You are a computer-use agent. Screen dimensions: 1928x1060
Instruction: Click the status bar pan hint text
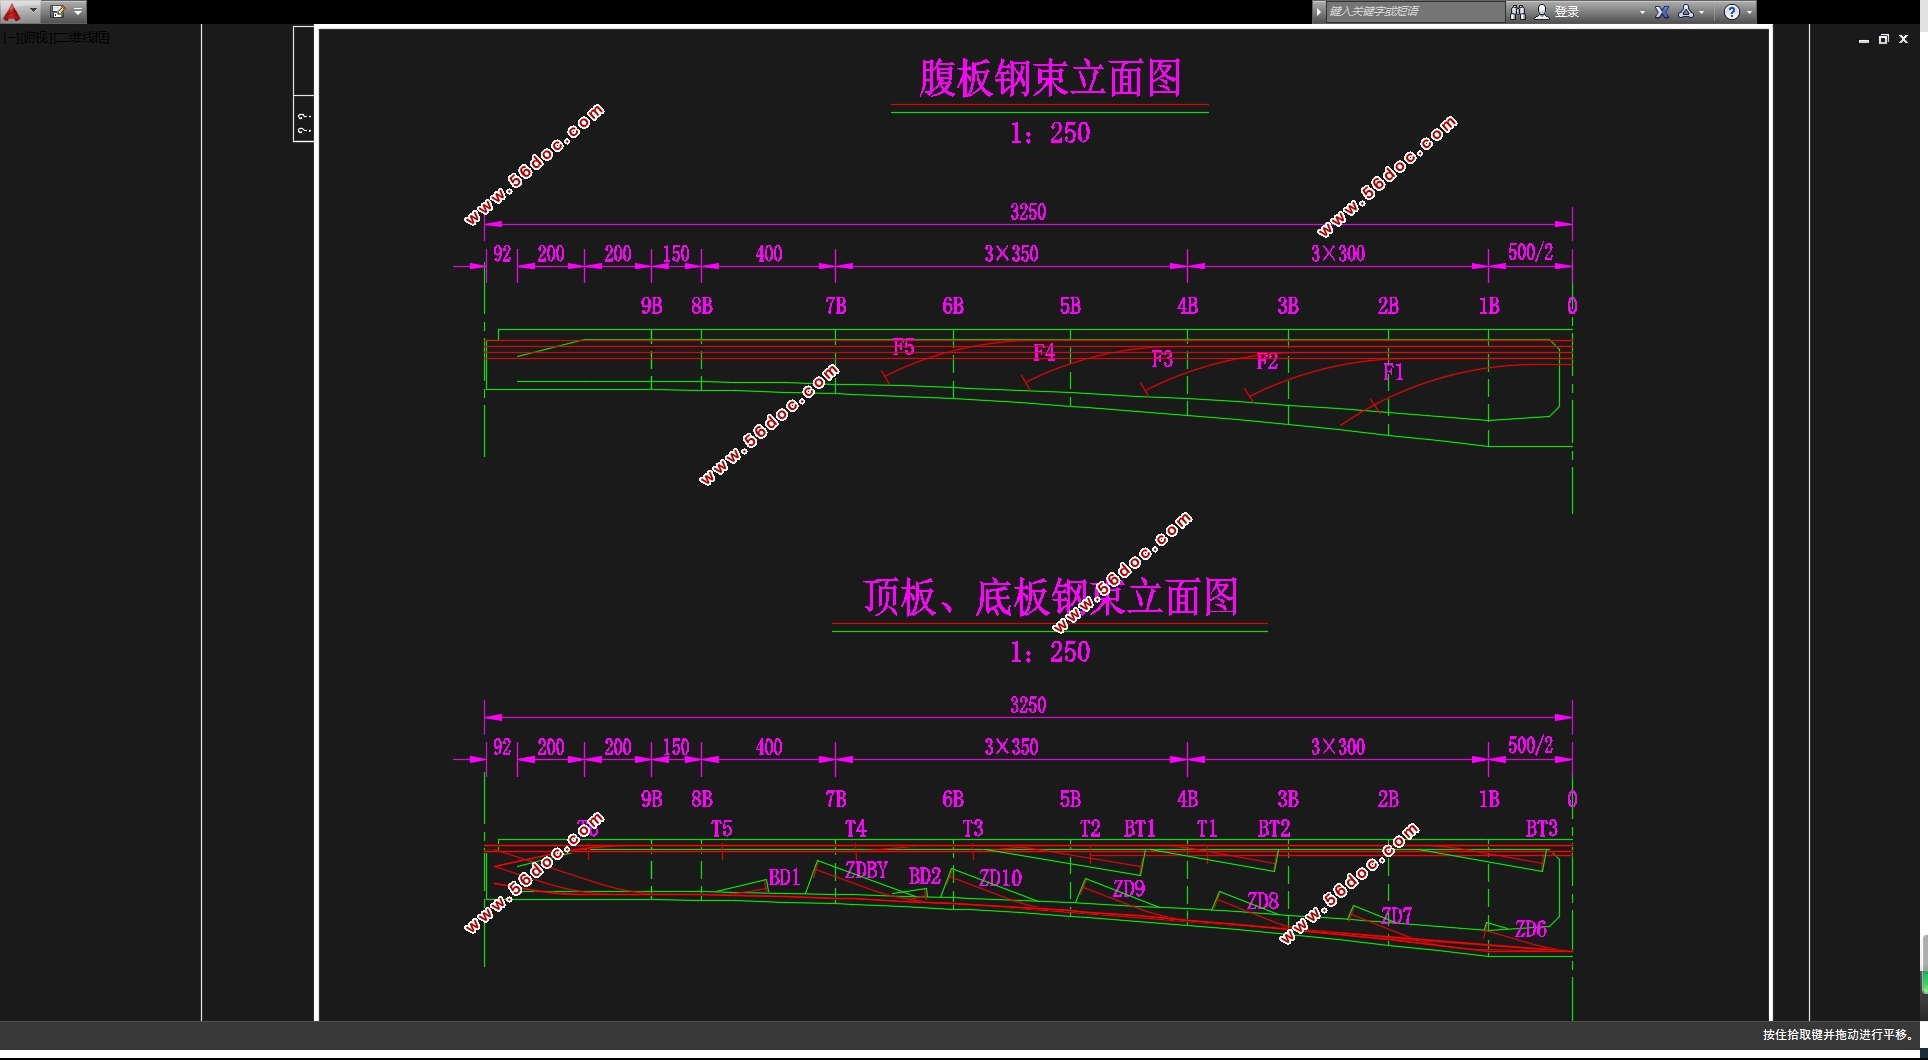[1837, 1035]
